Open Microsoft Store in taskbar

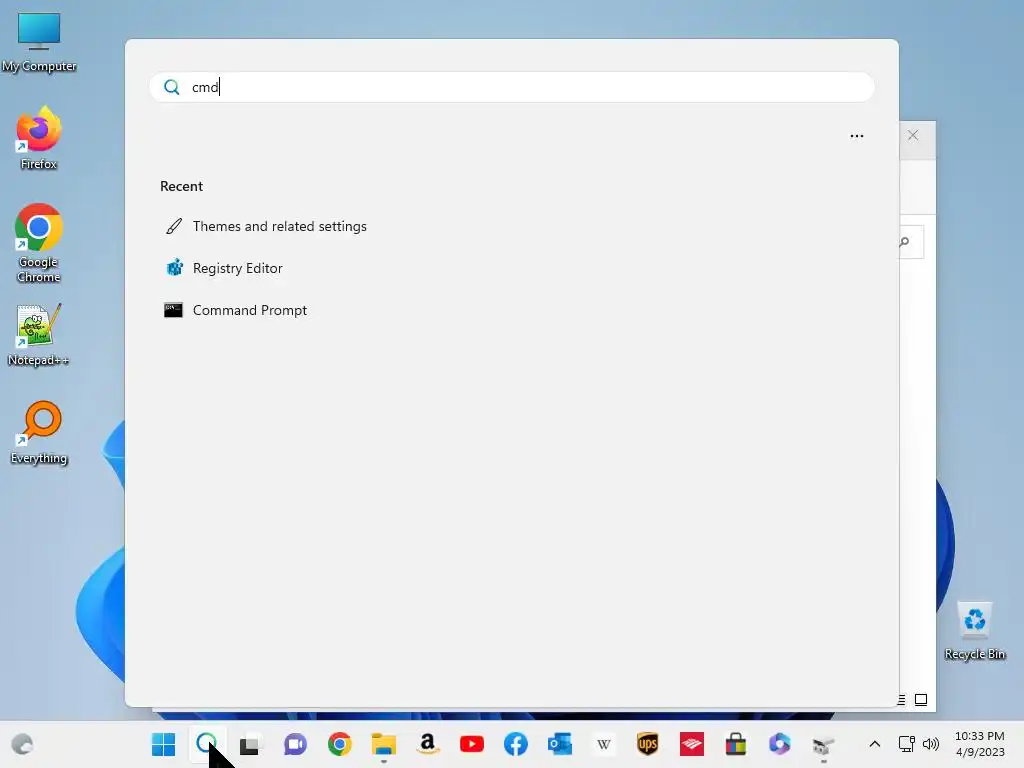click(736, 744)
